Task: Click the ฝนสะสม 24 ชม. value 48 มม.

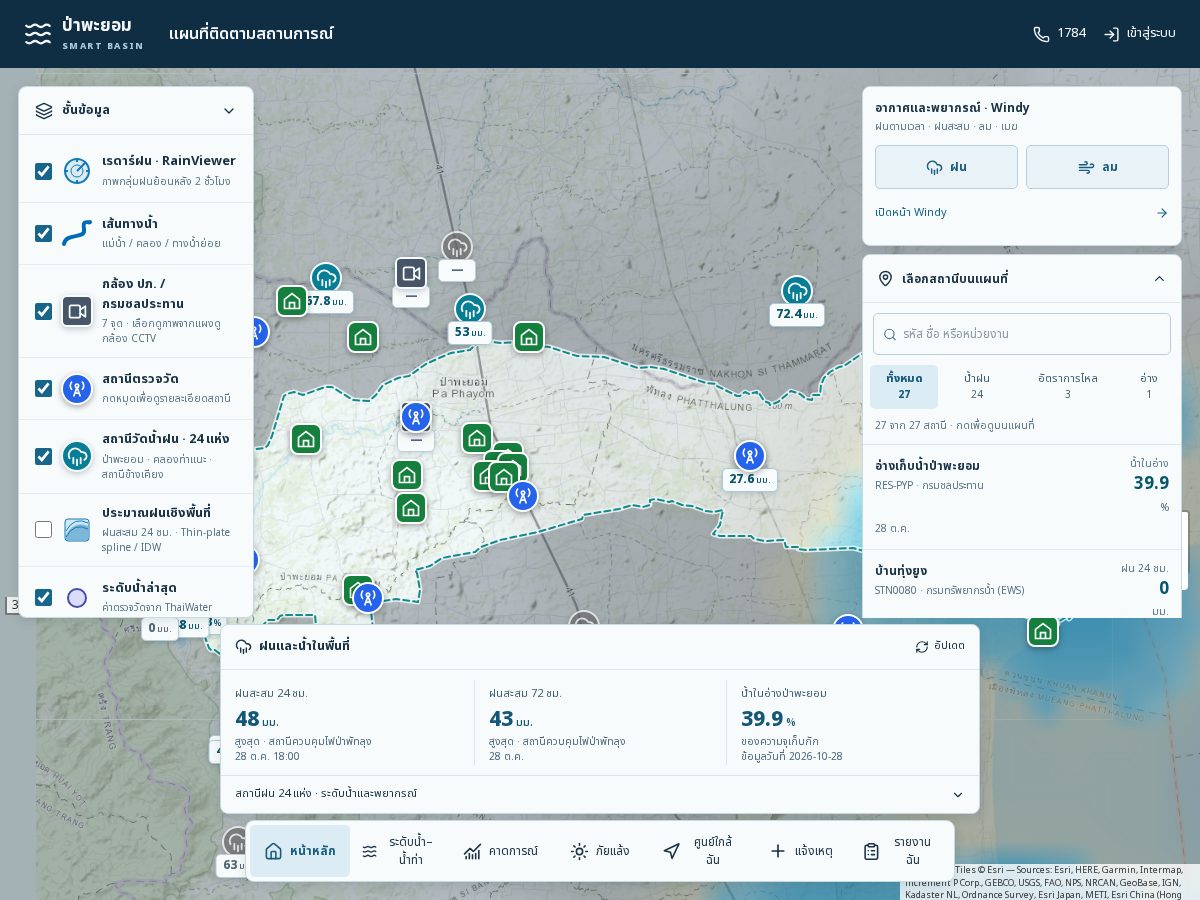Action: click(x=257, y=719)
